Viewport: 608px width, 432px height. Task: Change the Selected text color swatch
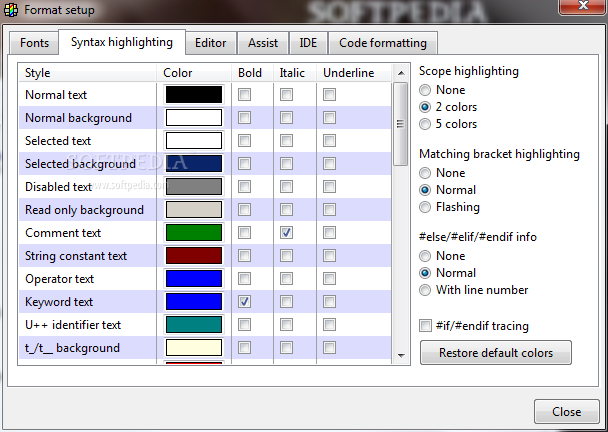coord(194,140)
